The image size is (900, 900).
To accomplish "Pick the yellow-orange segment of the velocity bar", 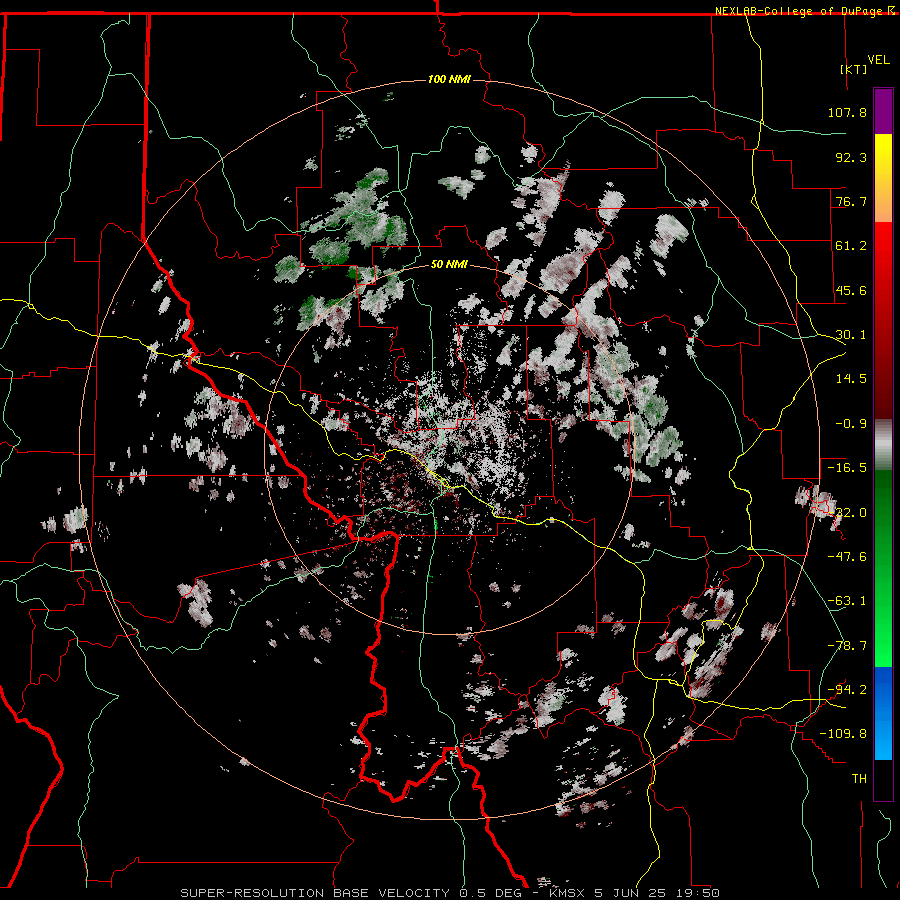I will tap(883, 178).
